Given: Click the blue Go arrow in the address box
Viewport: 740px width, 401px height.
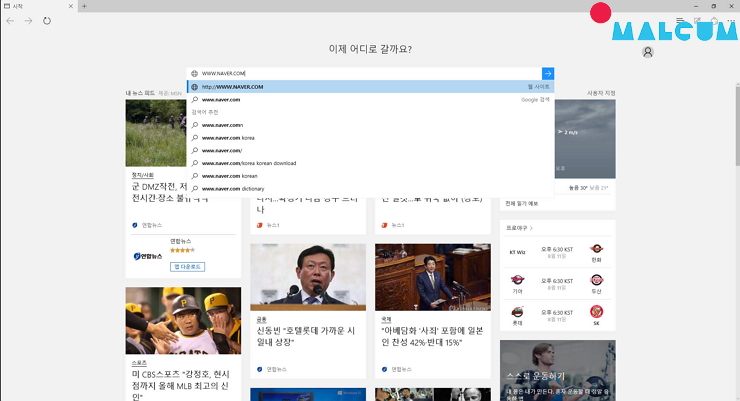Looking at the screenshot, I should [x=547, y=73].
